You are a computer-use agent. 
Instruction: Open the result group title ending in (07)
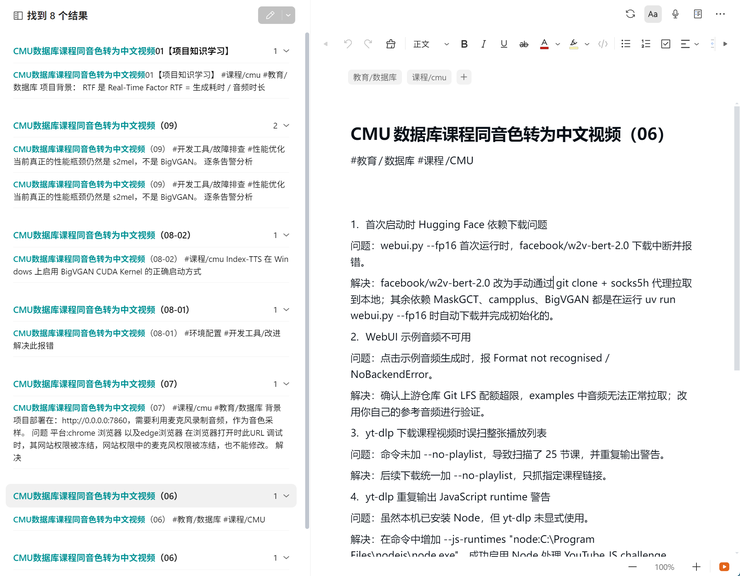pos(95,384)
